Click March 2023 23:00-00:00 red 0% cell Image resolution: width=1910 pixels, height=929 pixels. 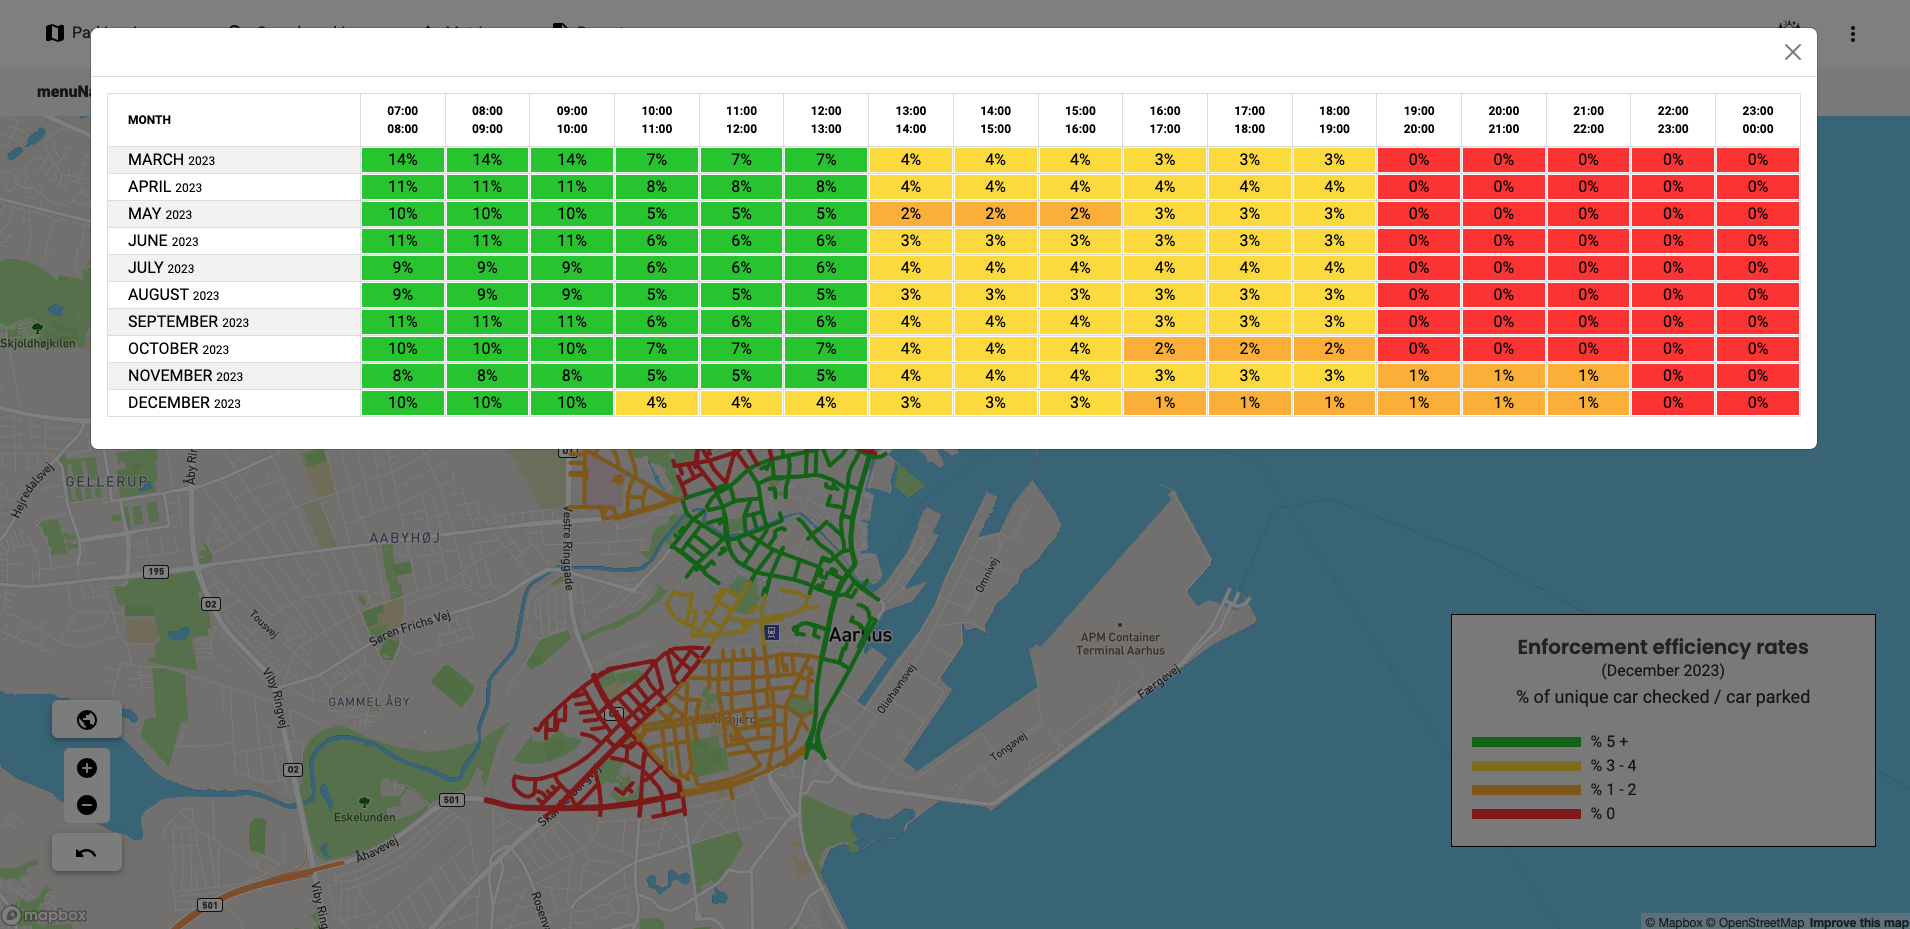[1758, 160]
